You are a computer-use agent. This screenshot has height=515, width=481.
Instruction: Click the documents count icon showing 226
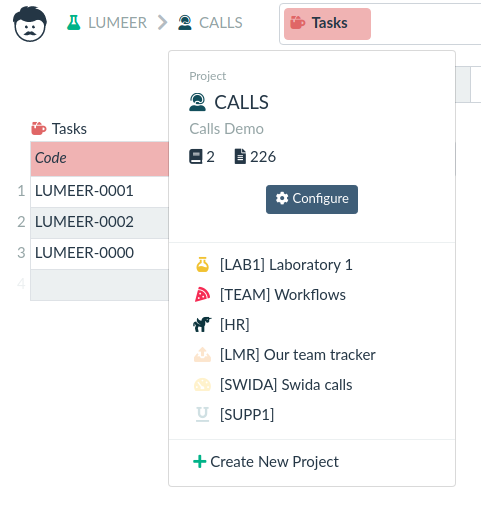240,157
